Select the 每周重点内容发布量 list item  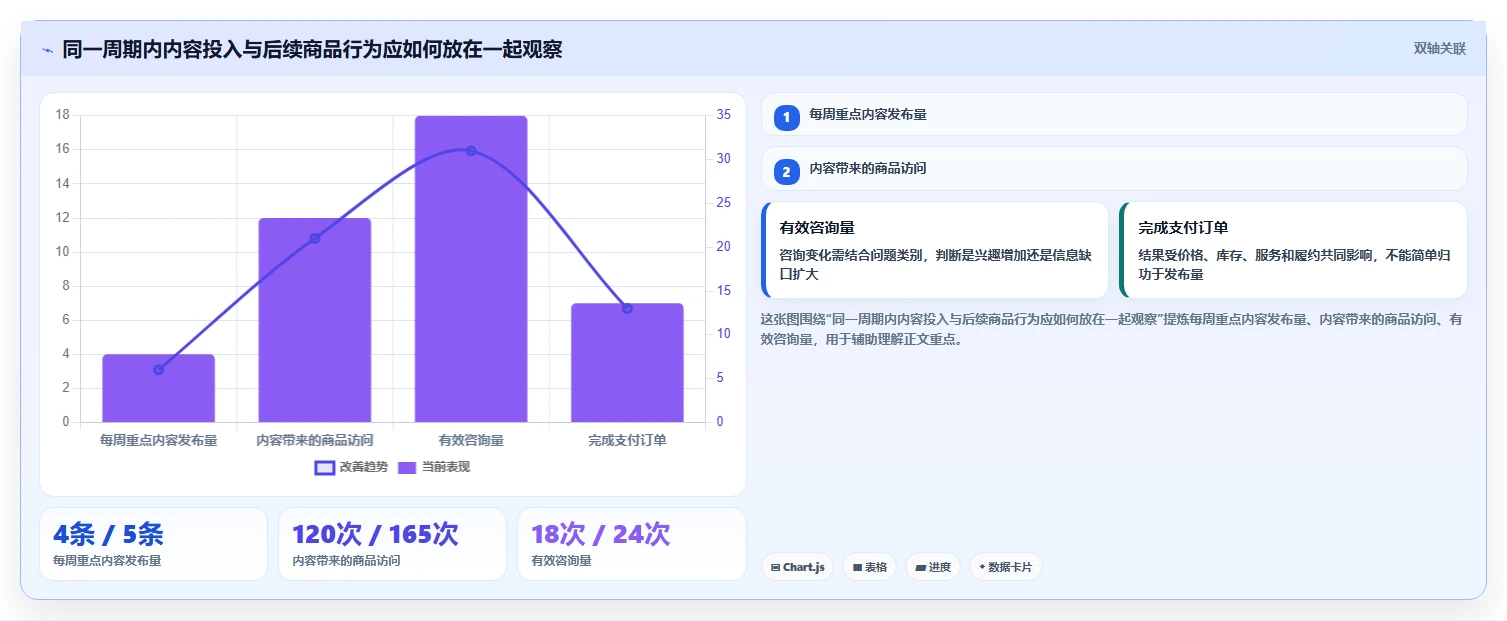1114,114
